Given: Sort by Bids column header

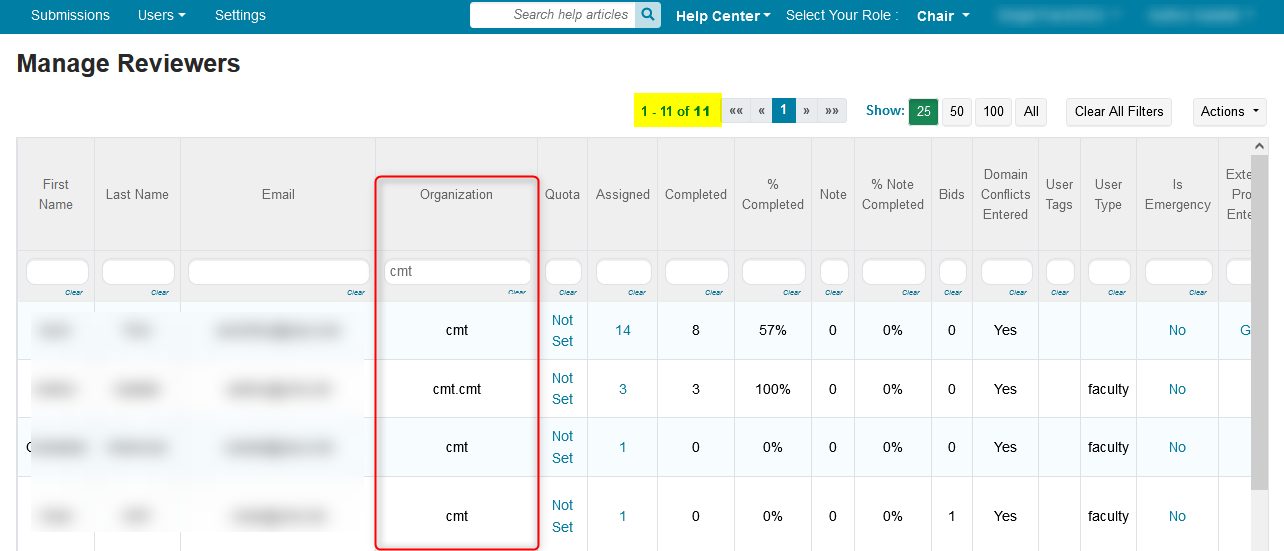Looking at the screenshot, I should coord(952,194).
